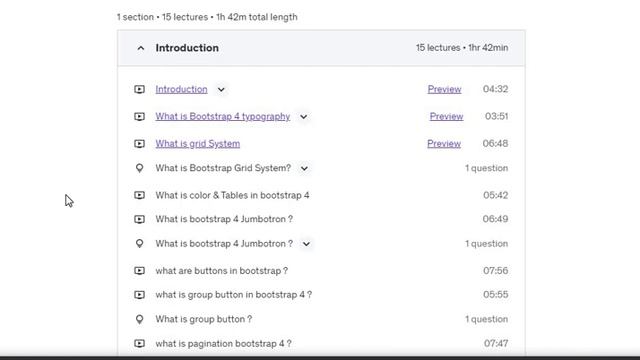
Task: Expand What is Bootstrap Grid System? quiz arrow
Action: coord(304,168)
